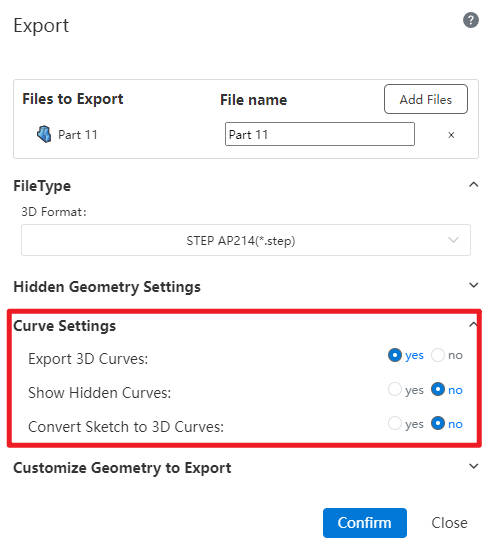This screenshot has height=544, width=491.
Task: Select yes for Convert Sketch to 3D Curves
Action: [395, 423]
